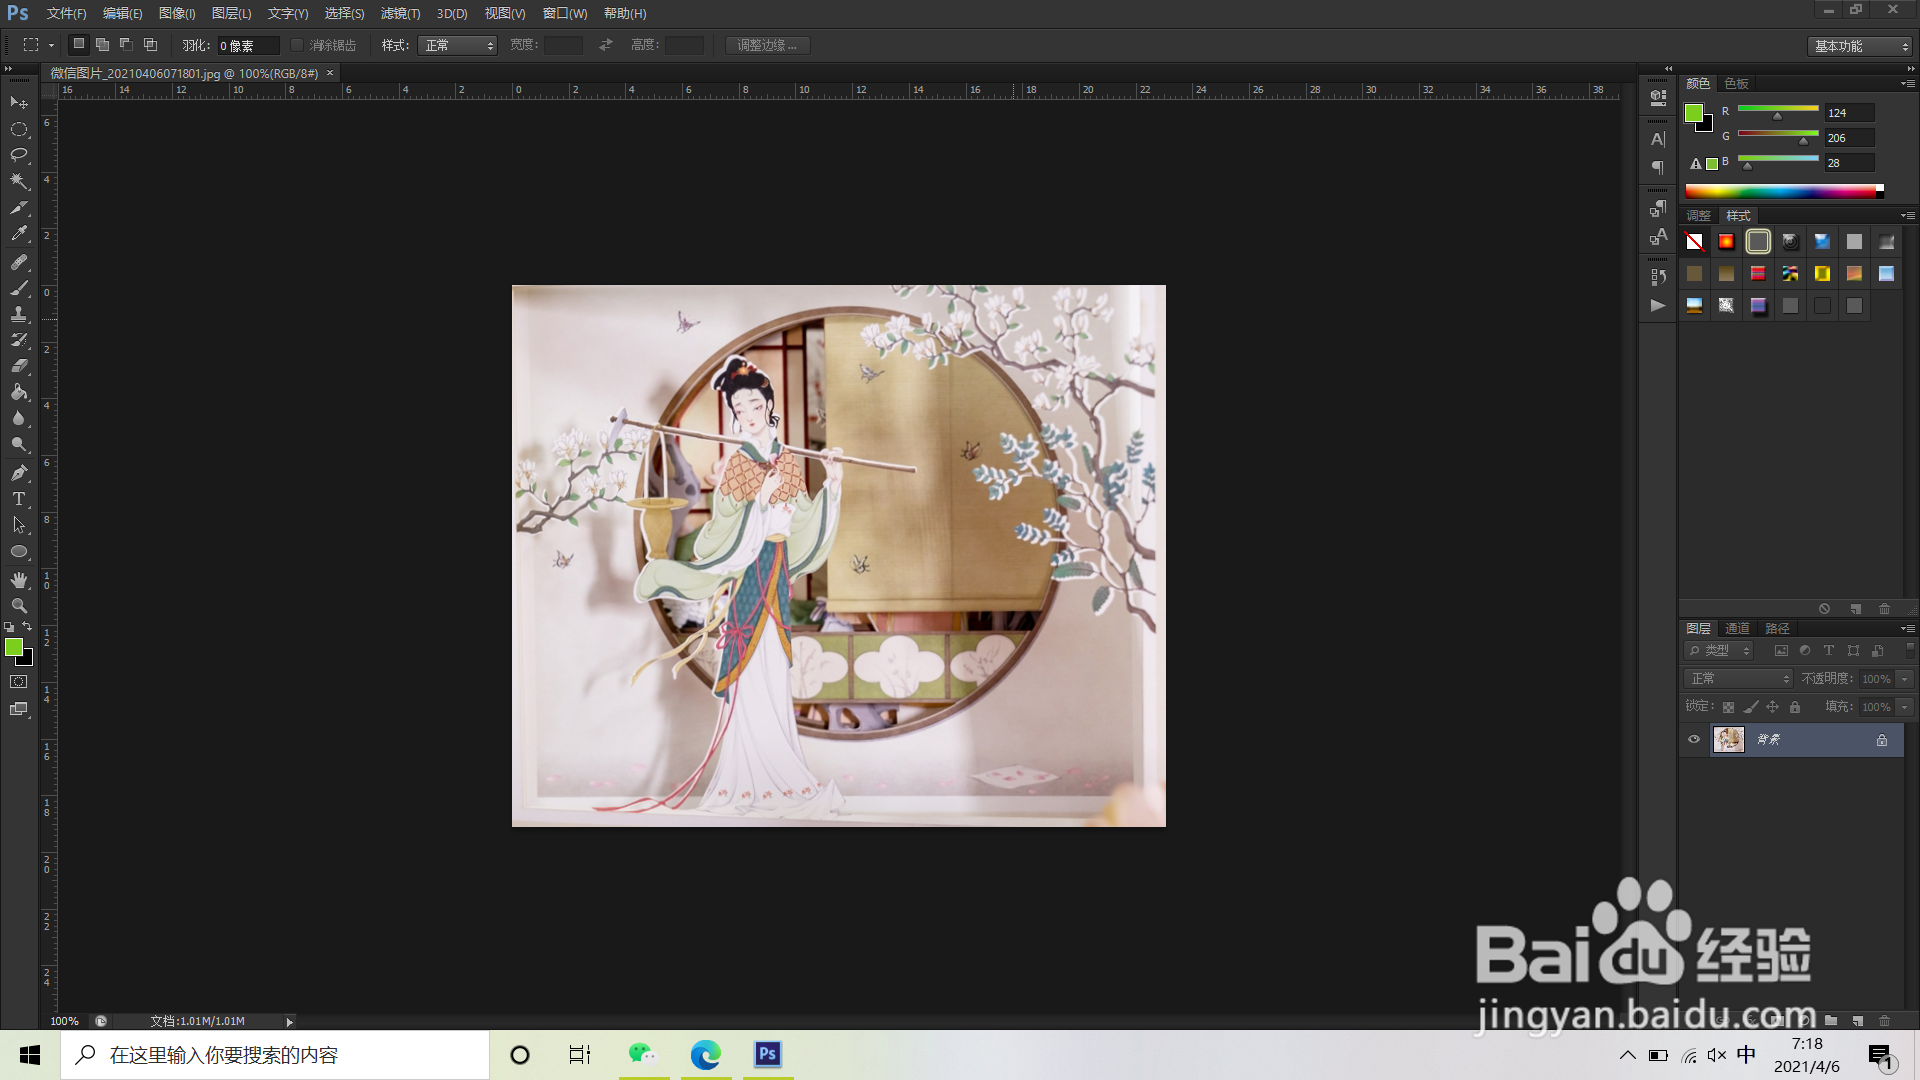Toggle lock image pixels brush icon

tap(1751, 707)
